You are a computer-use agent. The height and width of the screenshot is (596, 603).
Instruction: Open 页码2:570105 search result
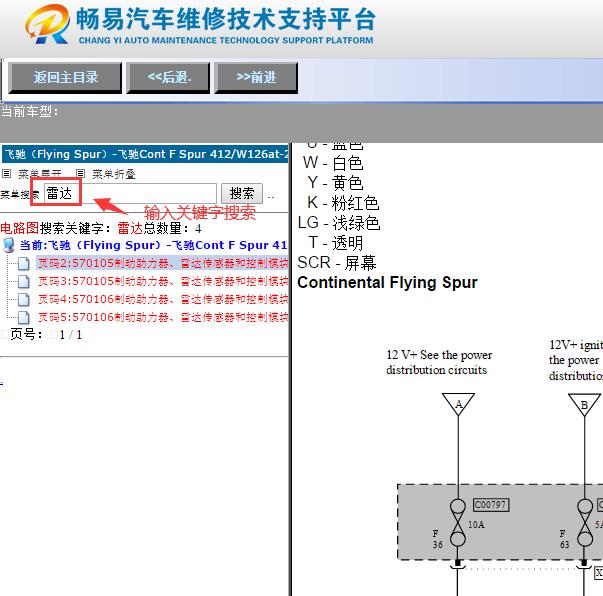click(x=163, y=263)
